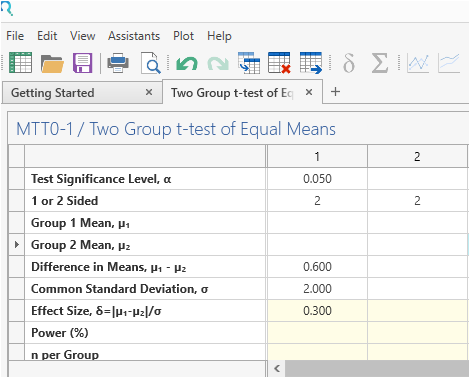Open the Plot menu

pos(183,36)
